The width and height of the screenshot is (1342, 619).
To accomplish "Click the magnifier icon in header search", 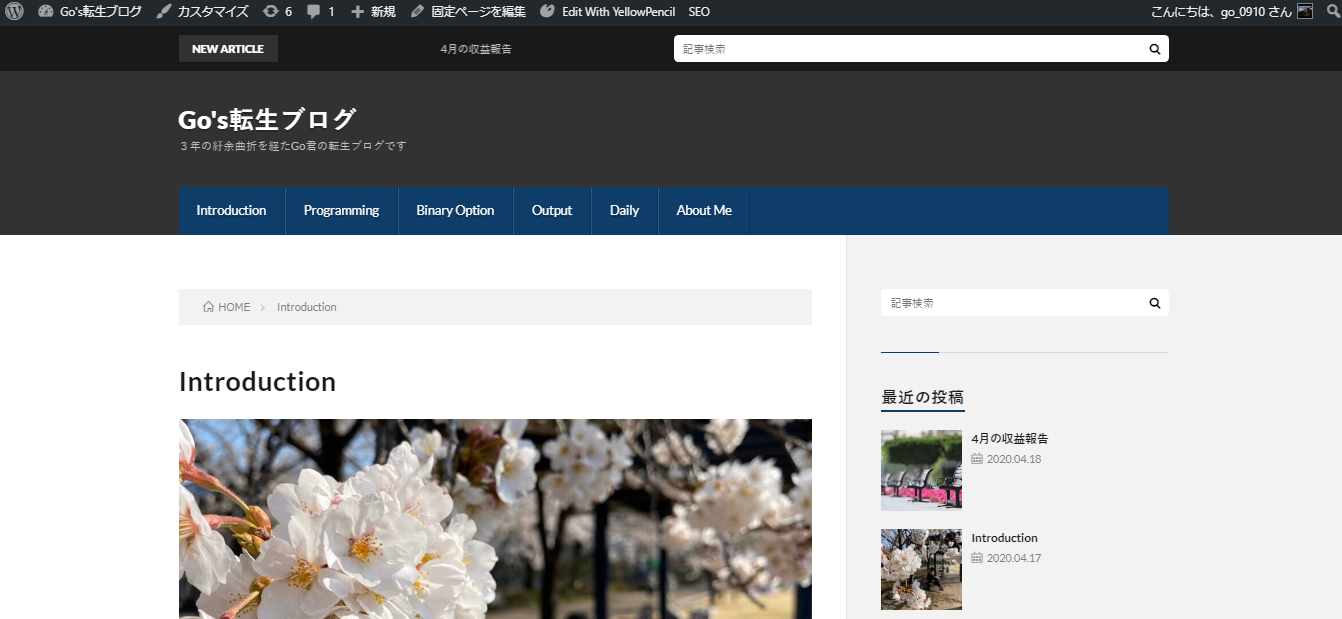I will [x=1154, y=49].
